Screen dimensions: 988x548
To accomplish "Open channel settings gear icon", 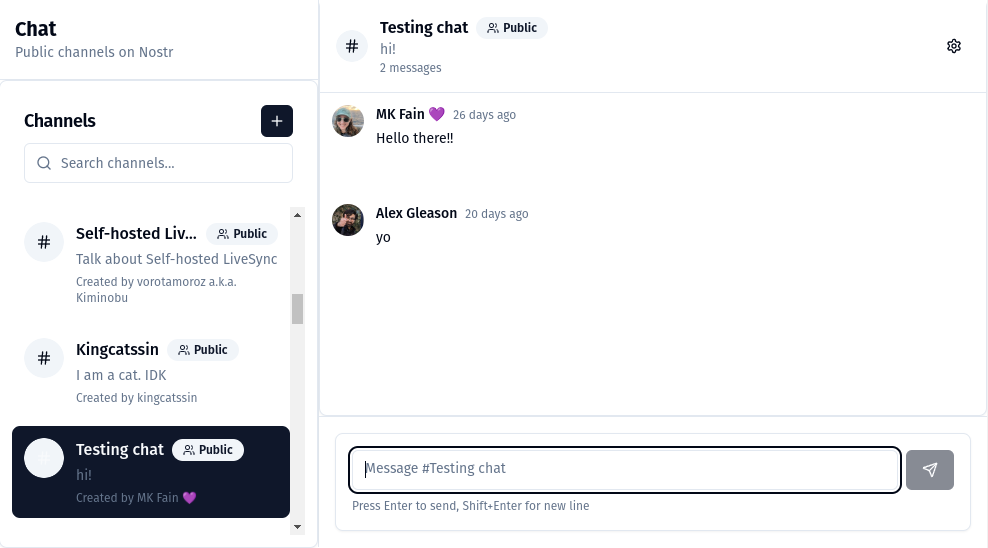I will (x=954, y=46).
